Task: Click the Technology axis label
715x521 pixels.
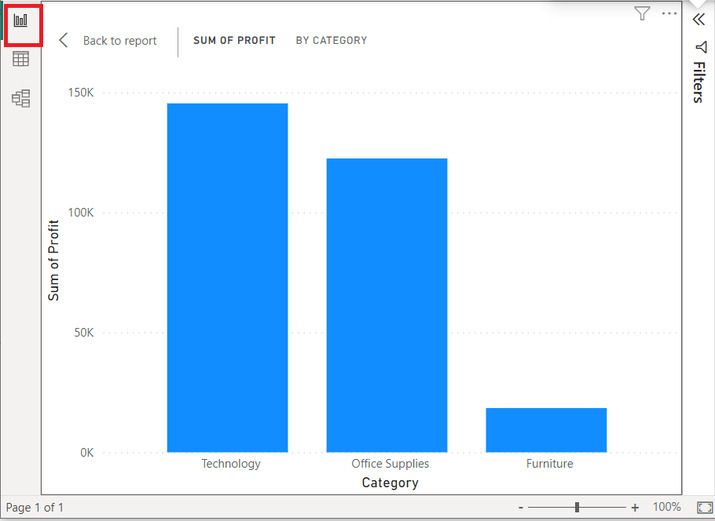Action: tap(231, 464)
